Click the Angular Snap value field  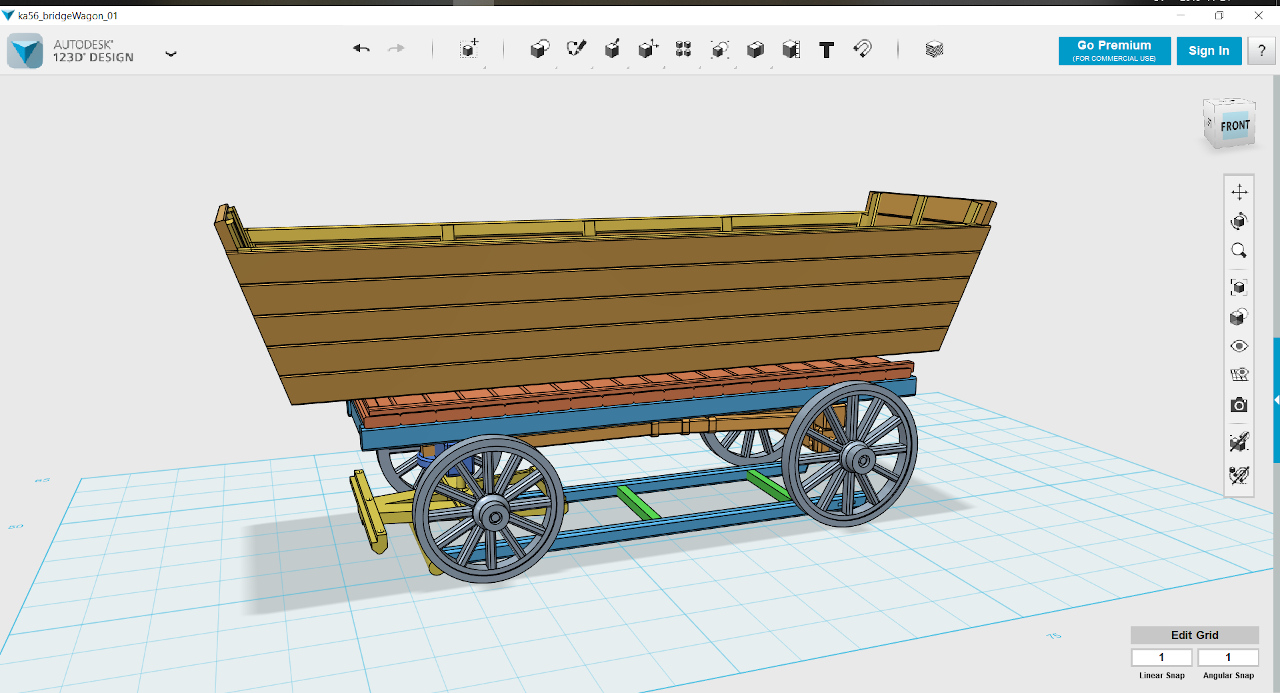pos(1228,657)
